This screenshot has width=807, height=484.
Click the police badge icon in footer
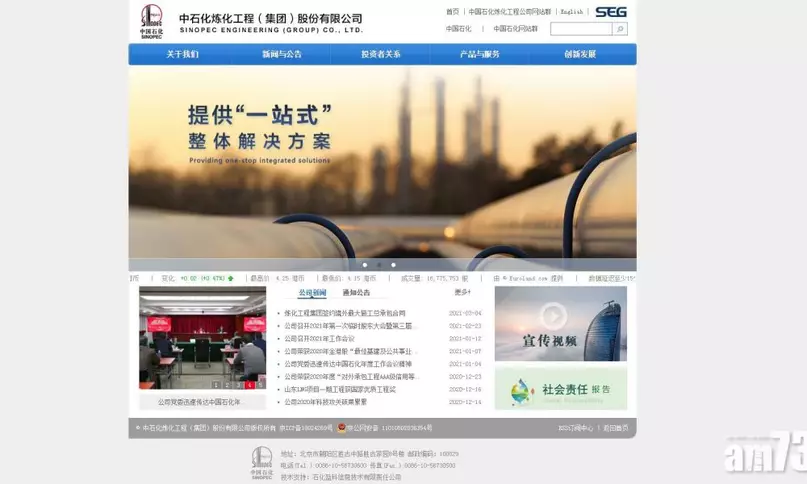click(341, 428)
